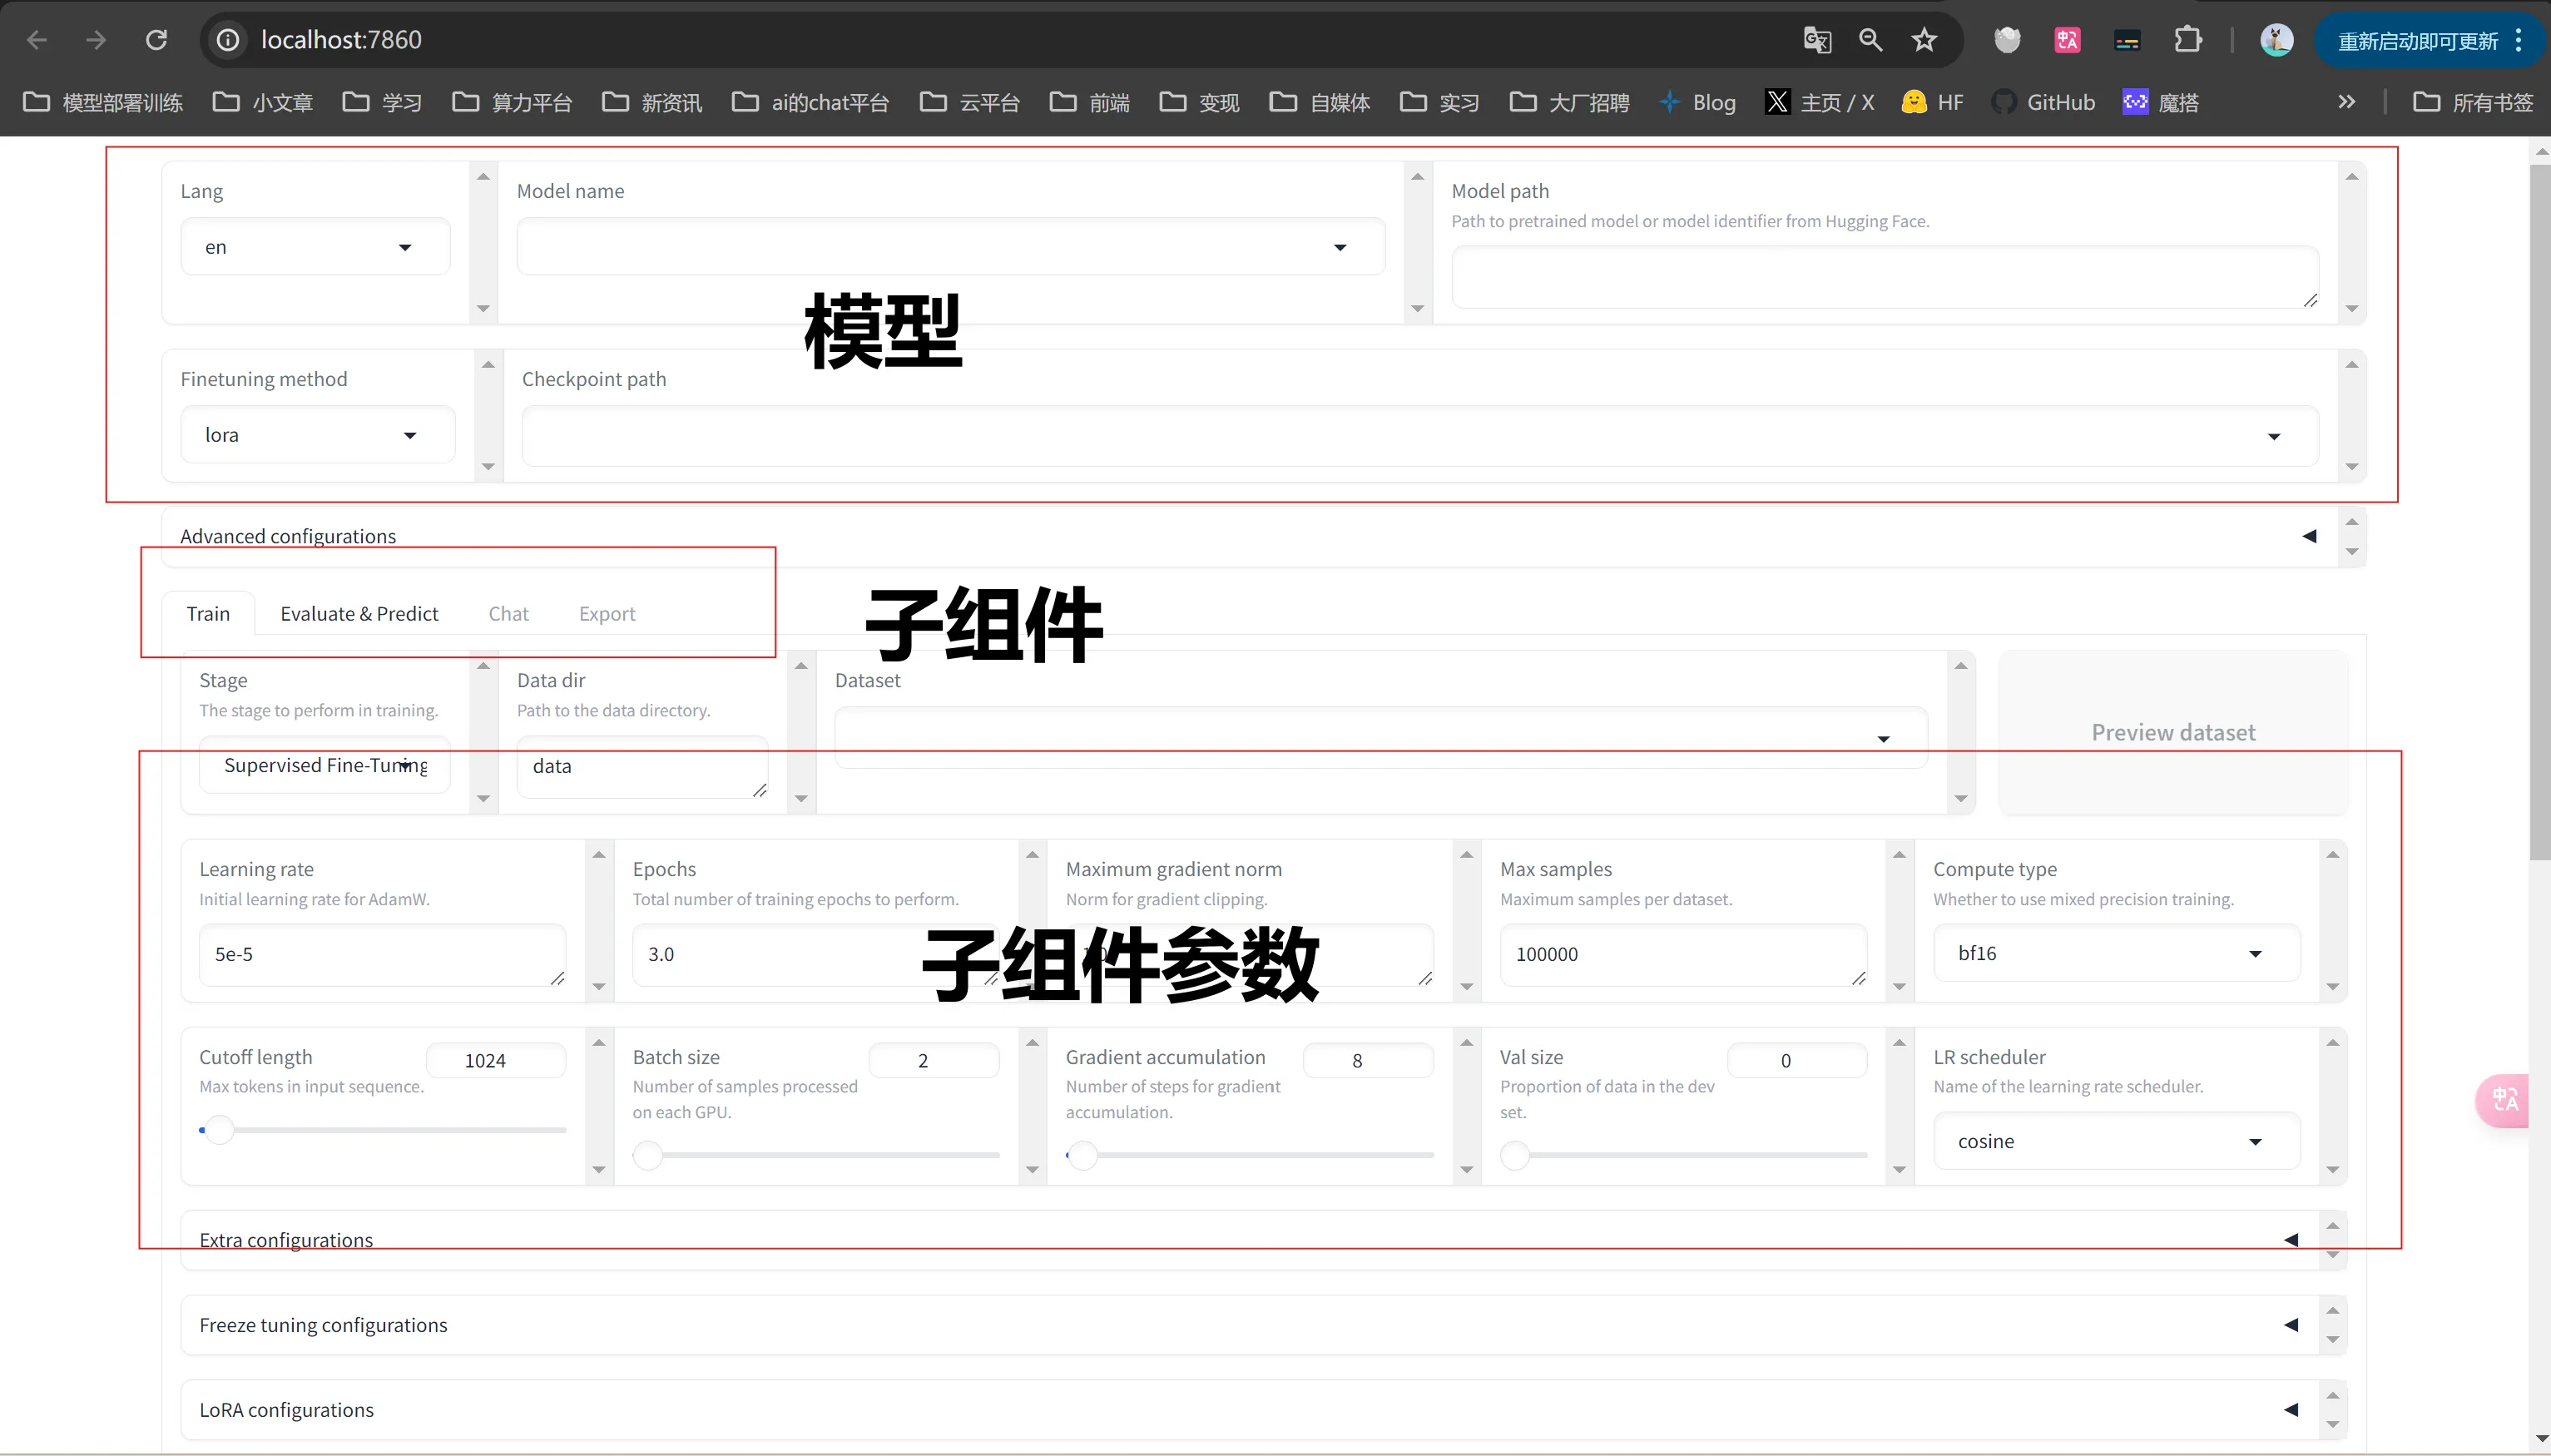Open the 大厂招聘 bookmark folder
Image resolution: width=2551 pixels, height=1456 pixels.
point(1570,102)
